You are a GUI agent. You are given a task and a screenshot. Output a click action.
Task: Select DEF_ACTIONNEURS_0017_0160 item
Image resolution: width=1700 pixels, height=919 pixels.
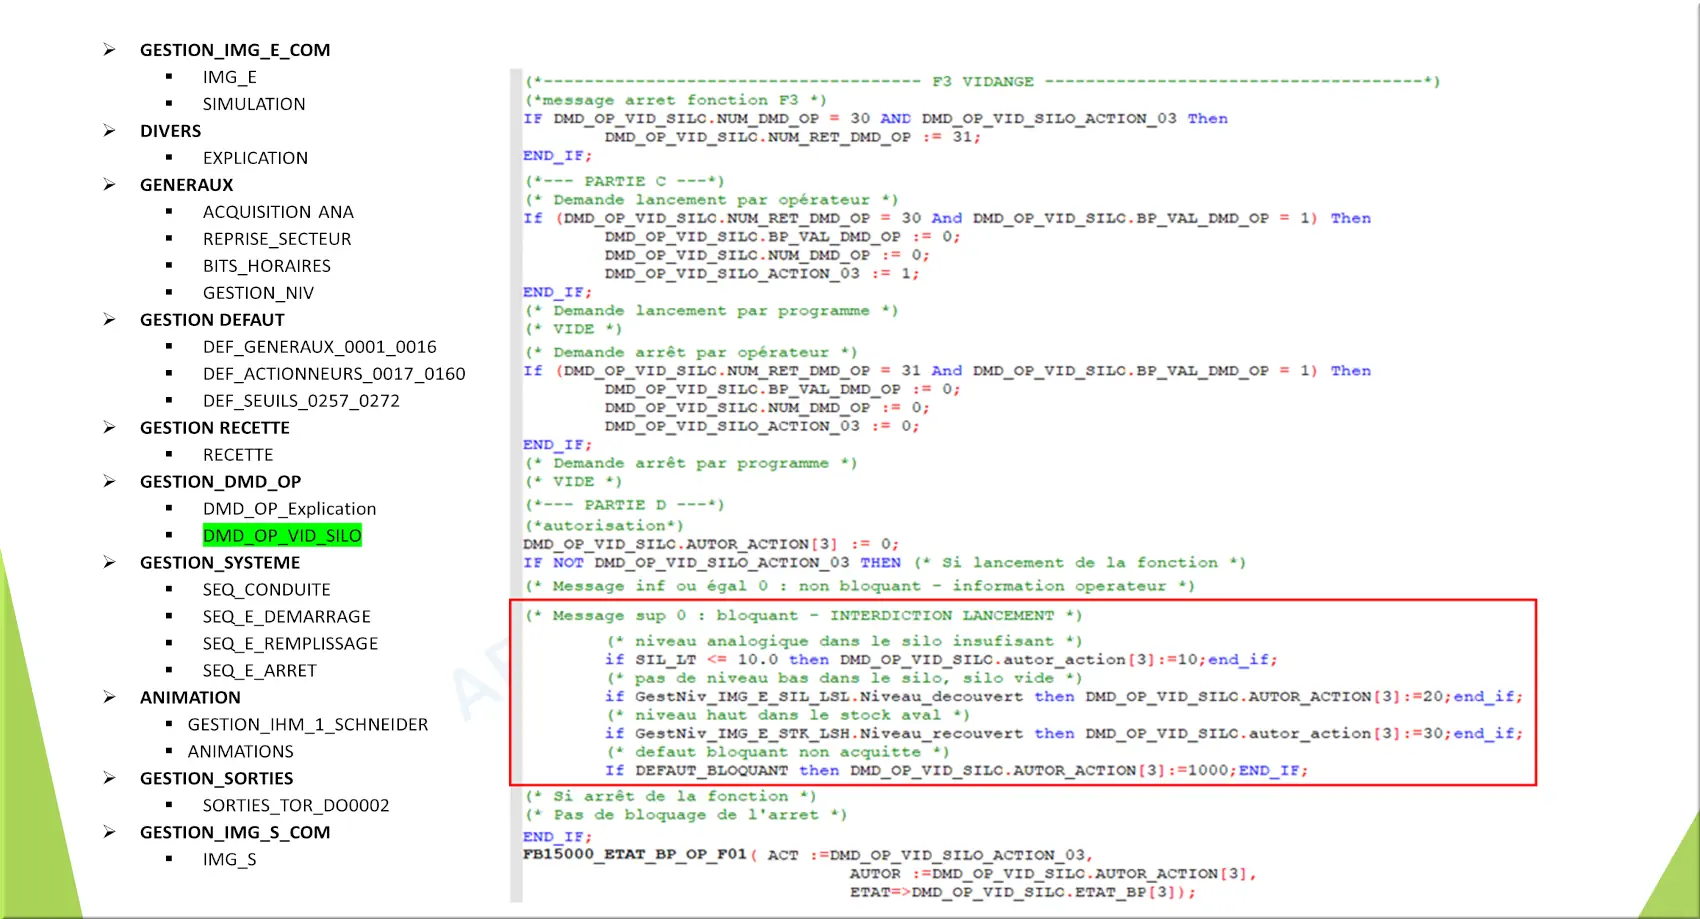pyautogui.click(x=334, y=374)
